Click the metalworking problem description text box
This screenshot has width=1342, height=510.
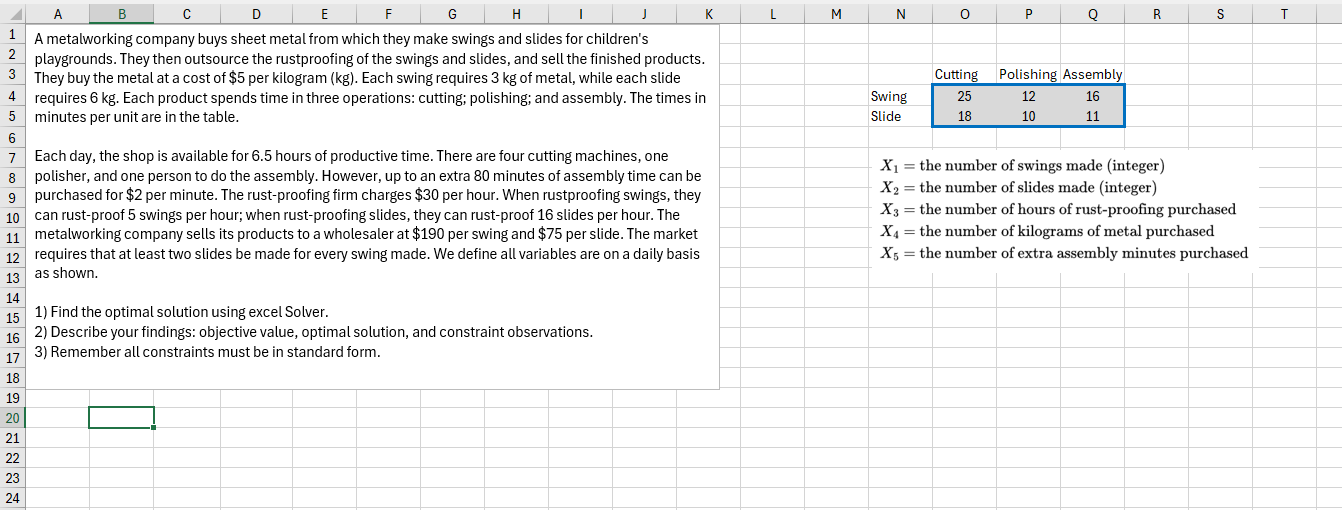click(372, 208)
